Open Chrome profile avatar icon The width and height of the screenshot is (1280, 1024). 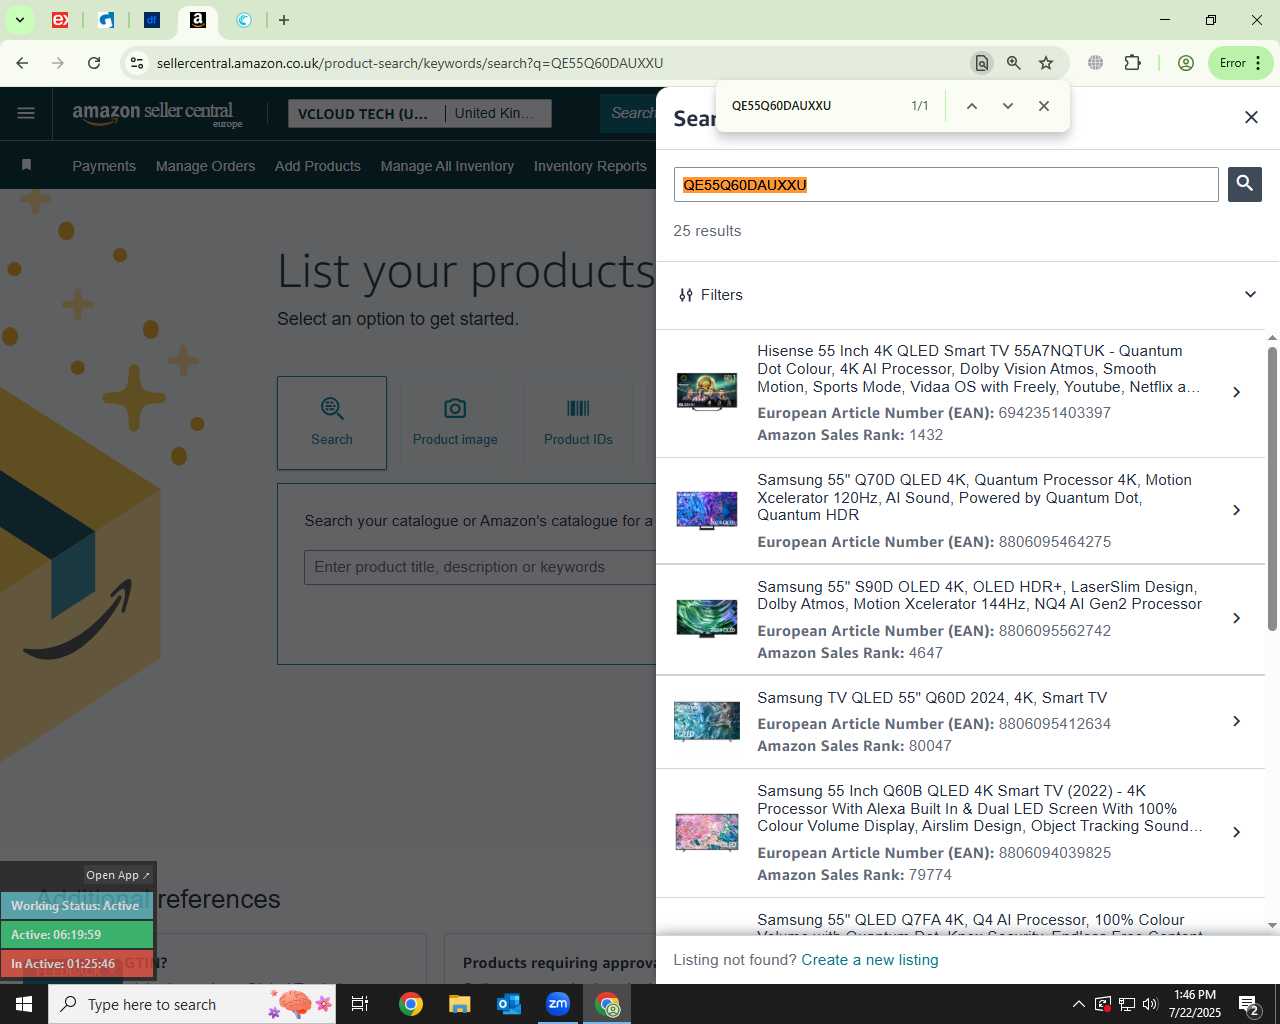[x=1186, y=63]
